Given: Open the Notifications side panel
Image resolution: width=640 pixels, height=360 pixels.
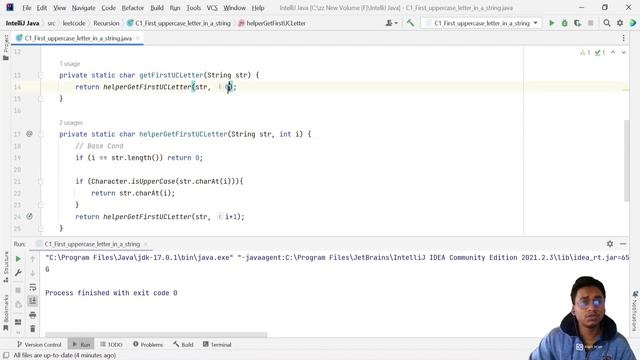Looking at the screenshot, I should [635, 311].
